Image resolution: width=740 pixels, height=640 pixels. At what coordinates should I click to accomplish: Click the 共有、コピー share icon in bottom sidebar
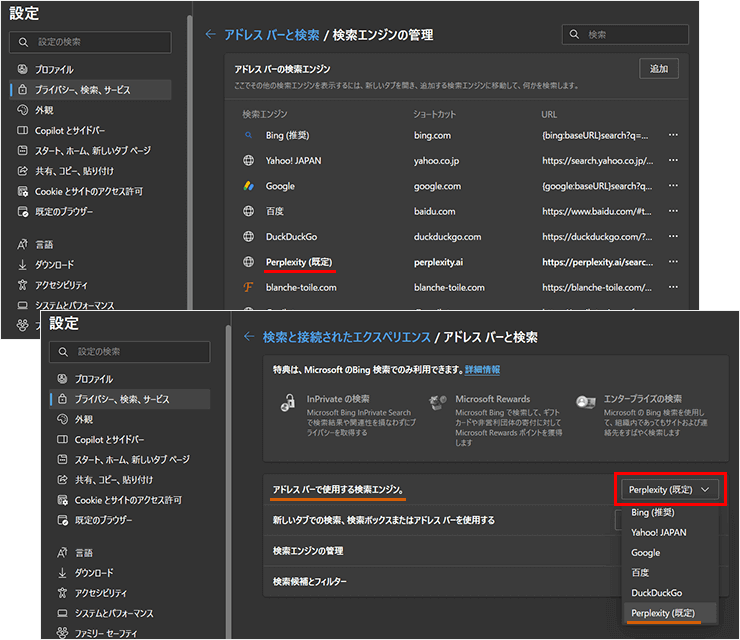point(62,480)
